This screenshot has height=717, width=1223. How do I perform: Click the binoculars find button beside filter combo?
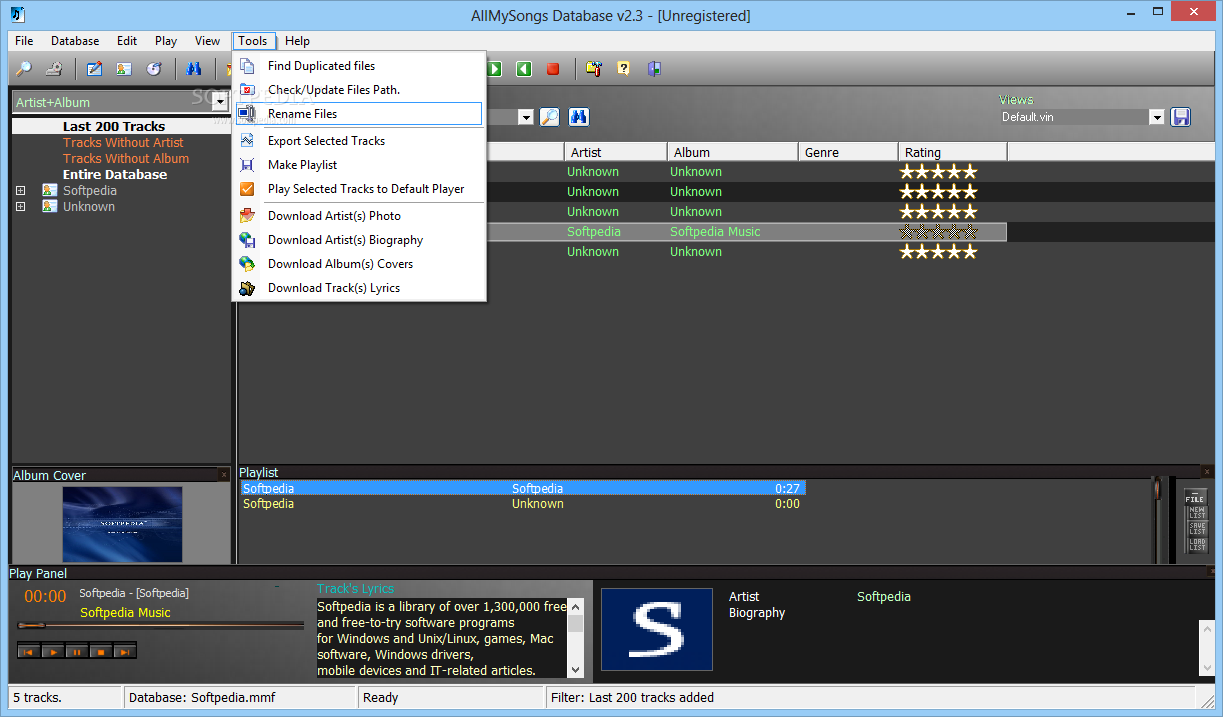578,117
